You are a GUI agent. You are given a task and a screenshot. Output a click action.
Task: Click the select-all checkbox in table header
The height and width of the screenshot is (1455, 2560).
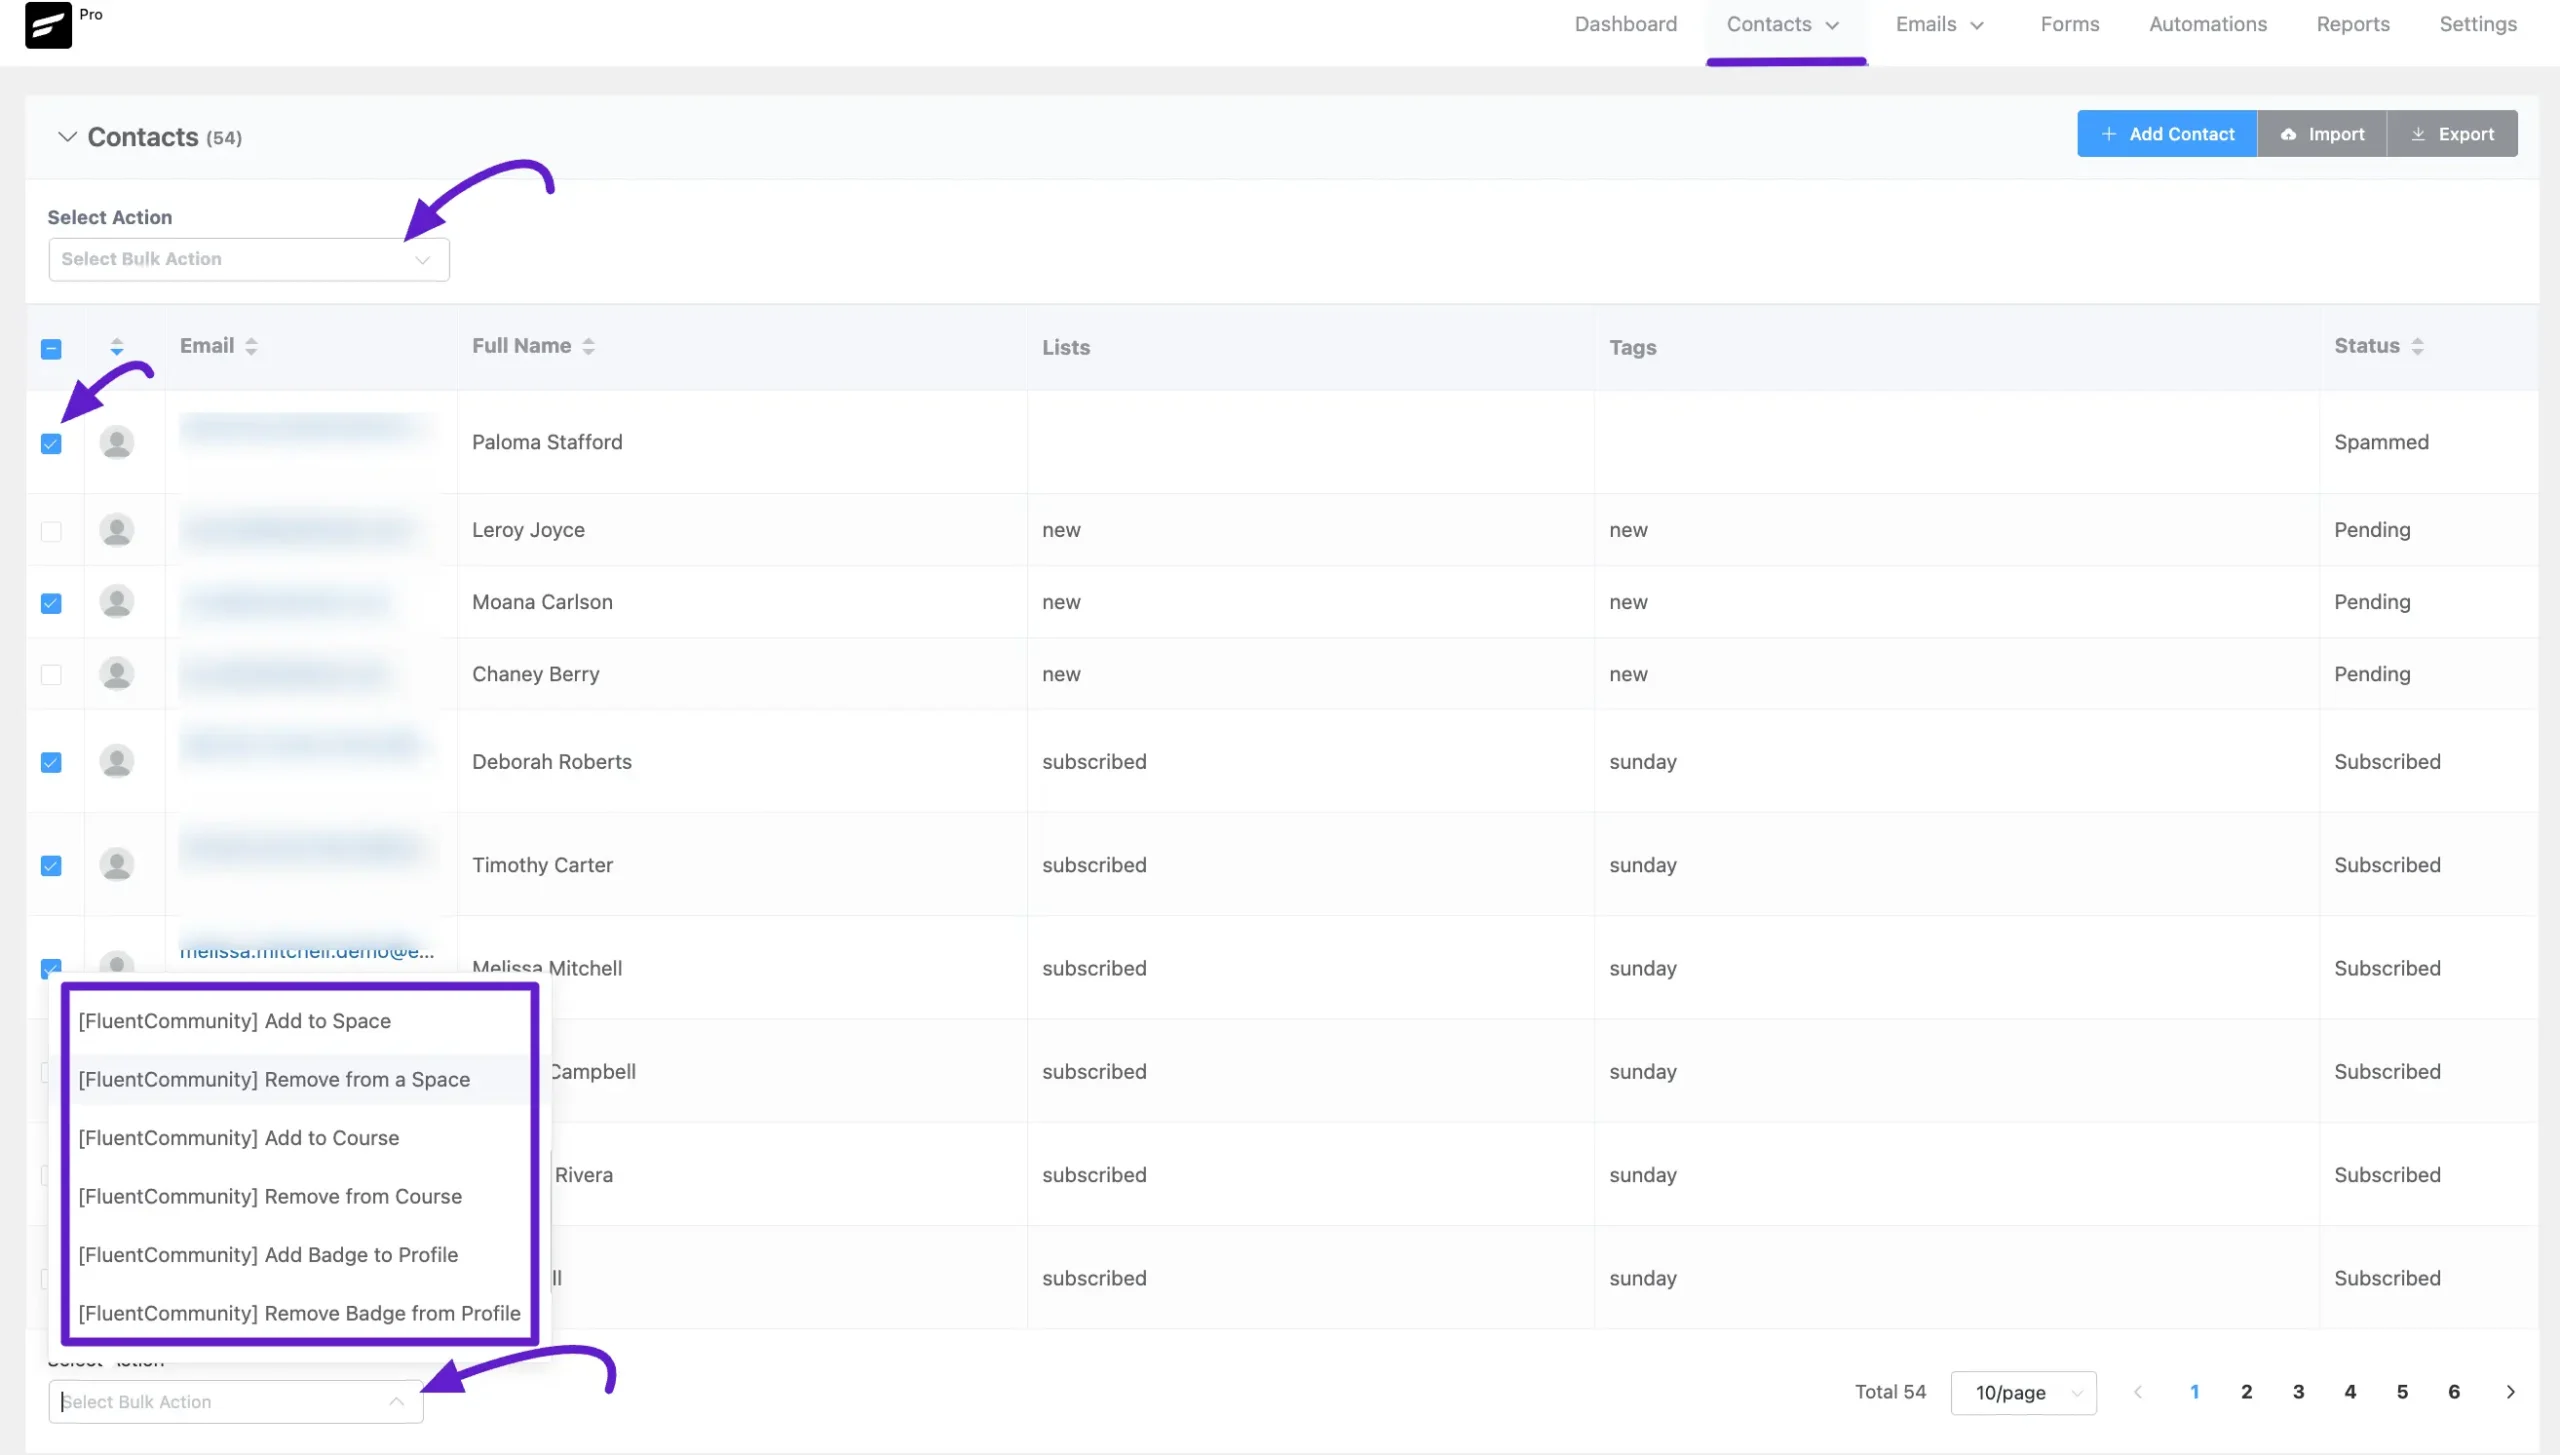point(51,348)
